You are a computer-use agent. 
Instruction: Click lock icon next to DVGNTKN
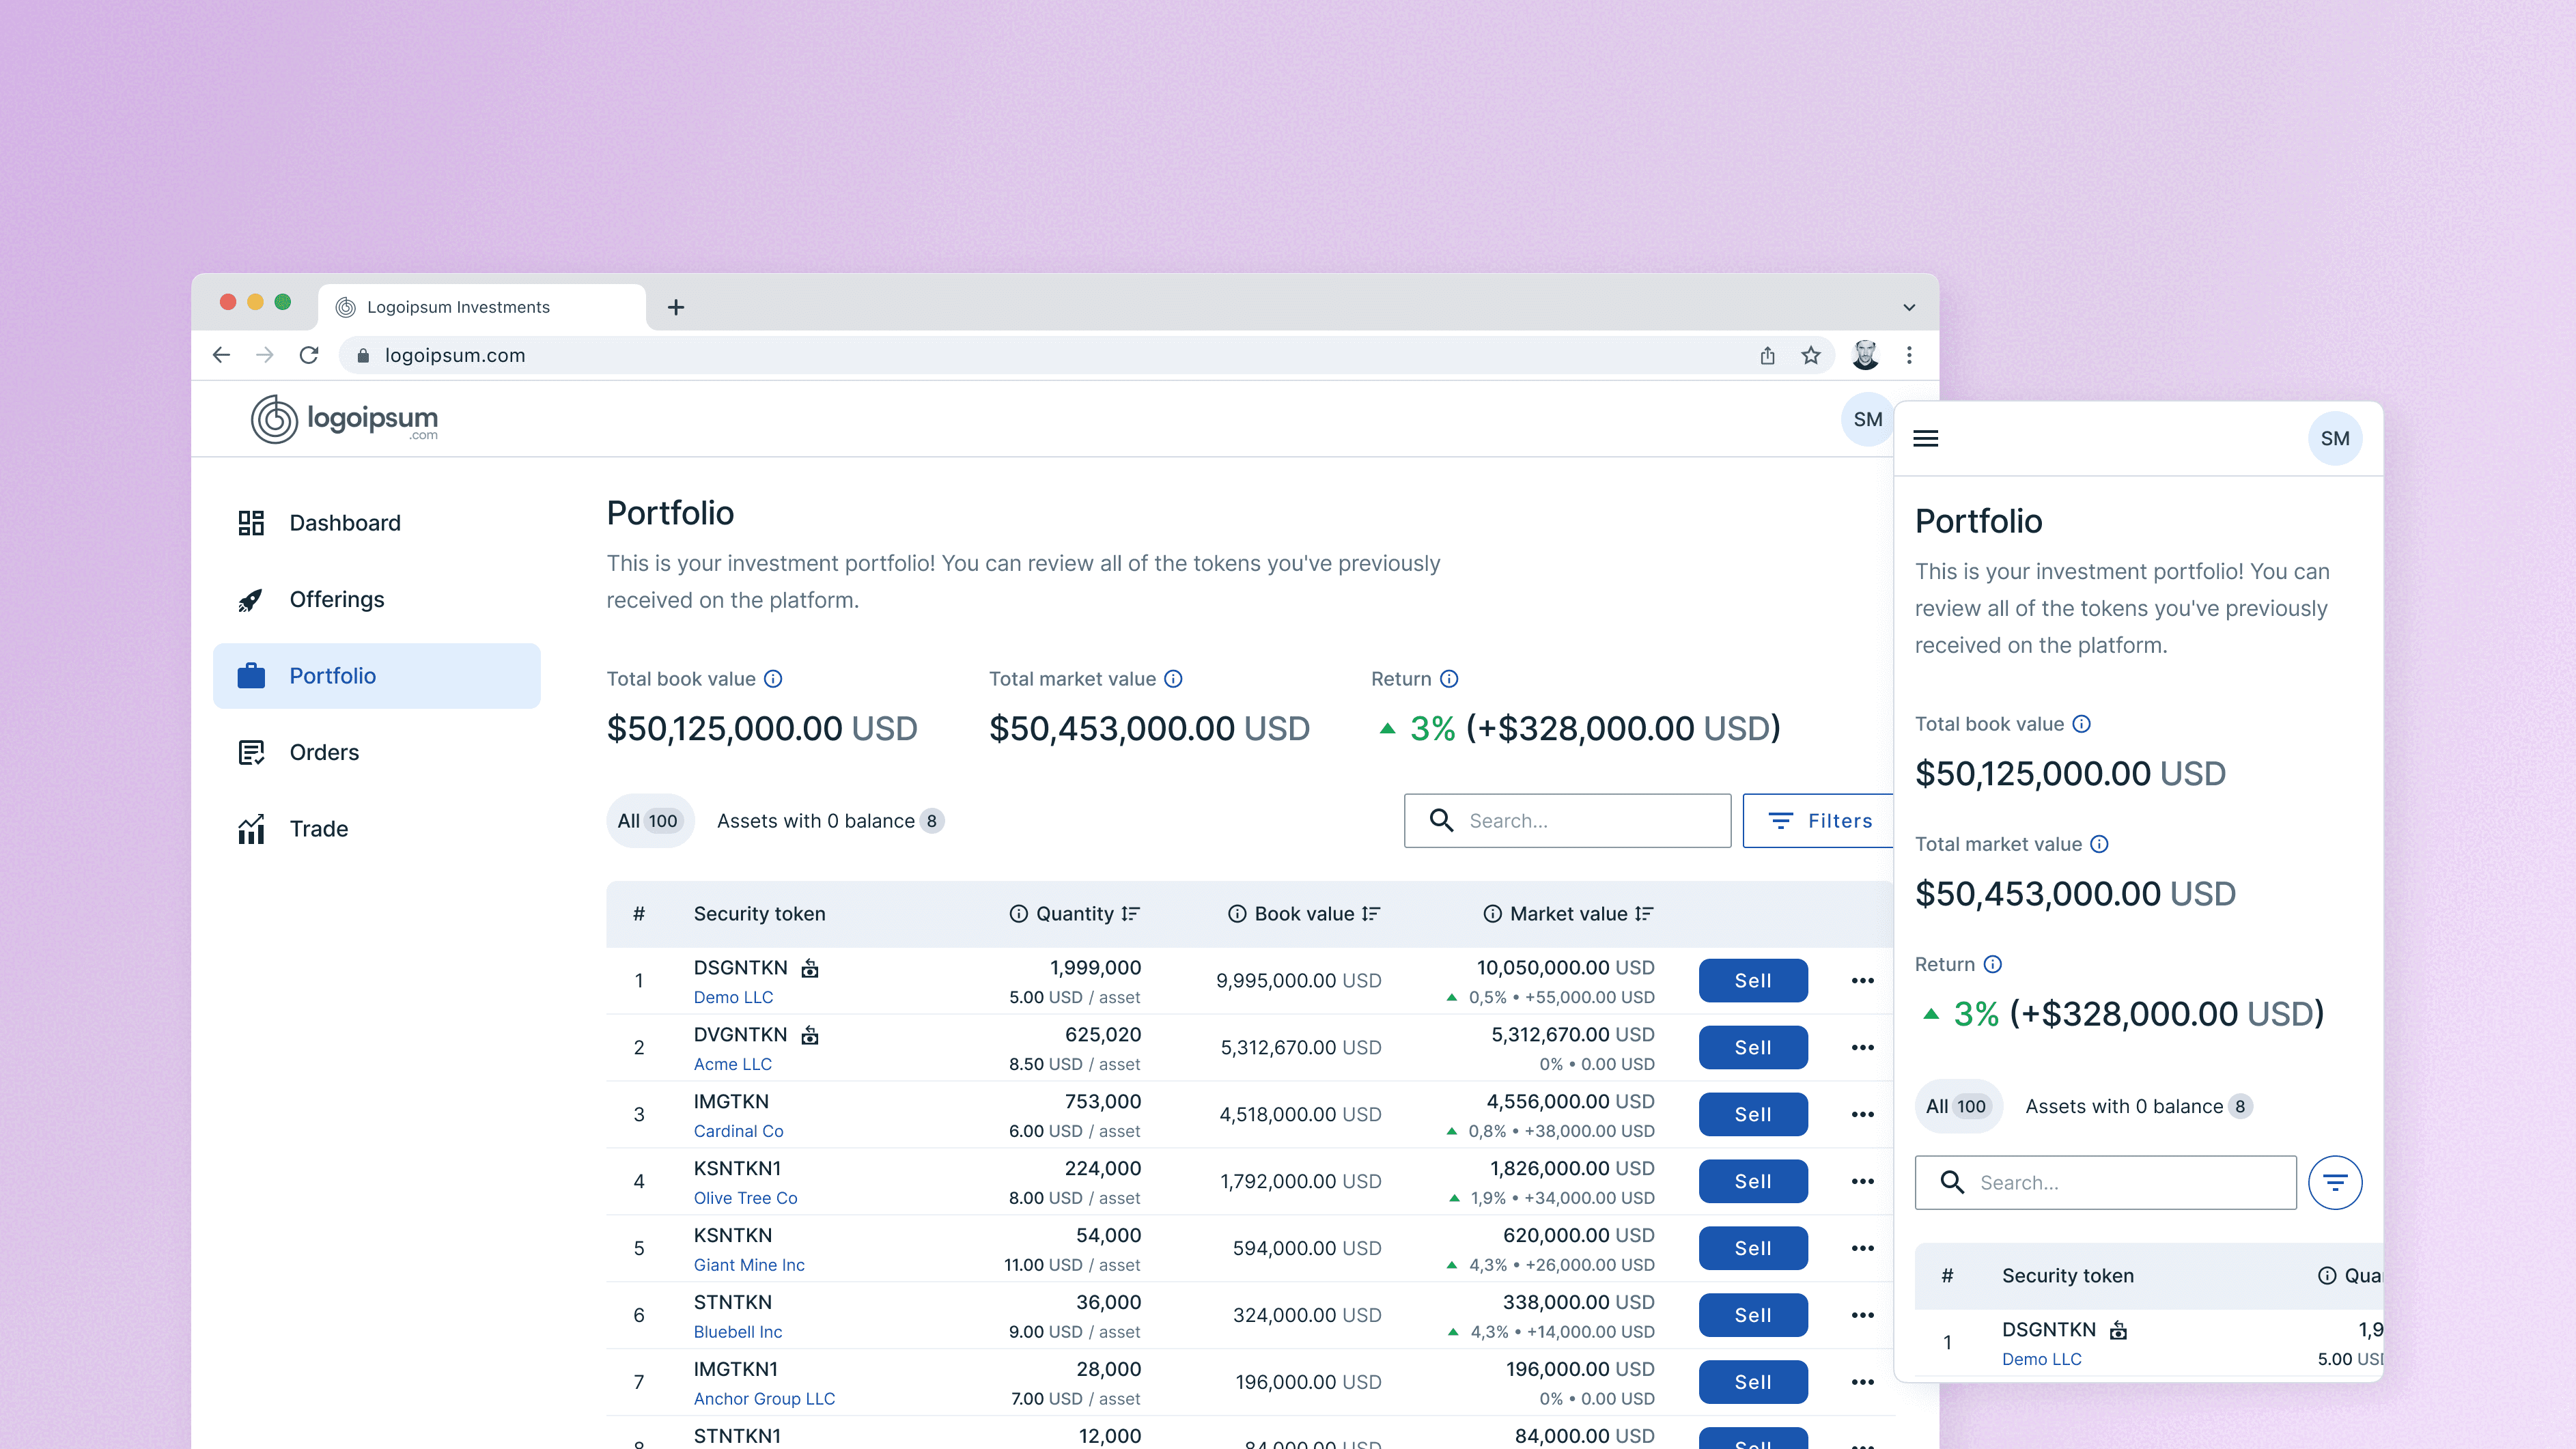(x=810, y=1035)
